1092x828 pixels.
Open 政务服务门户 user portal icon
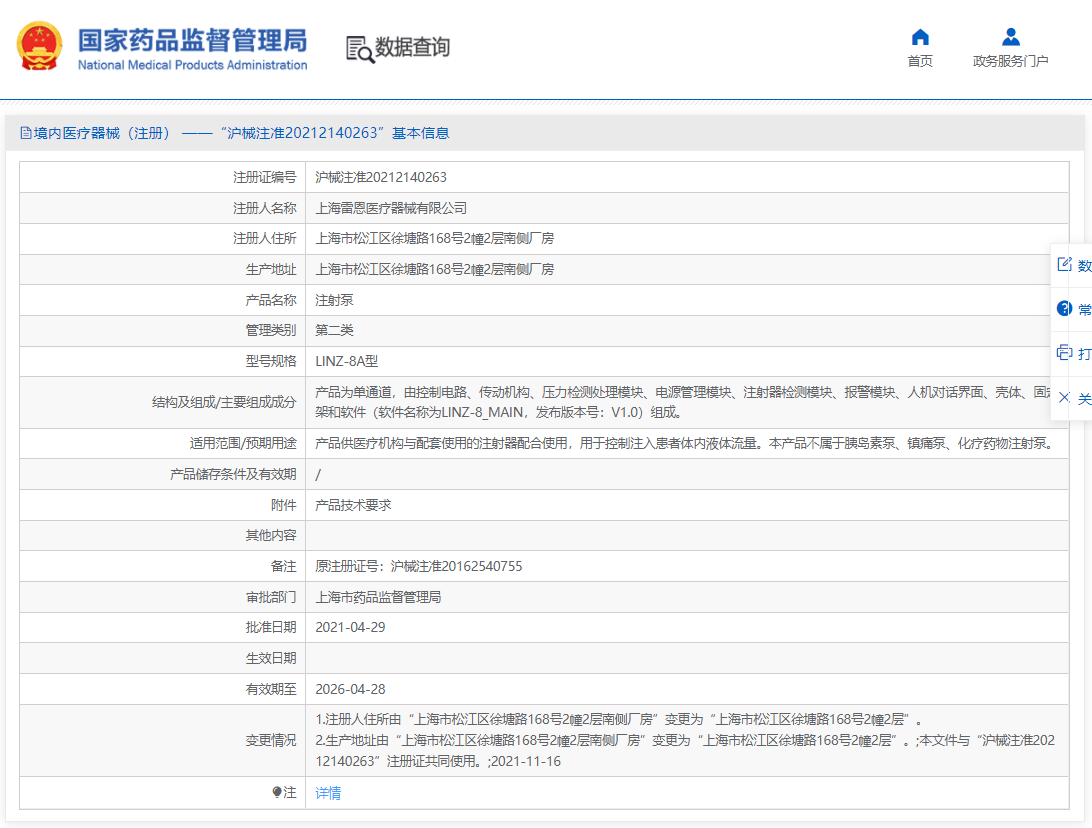pyautogui.click(x=1011, y=37)
